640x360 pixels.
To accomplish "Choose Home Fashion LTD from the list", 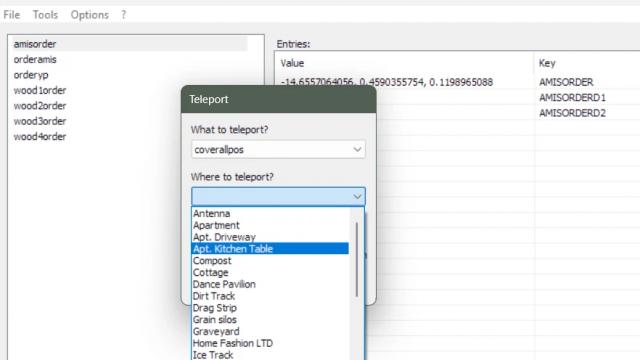I will 270,343.
